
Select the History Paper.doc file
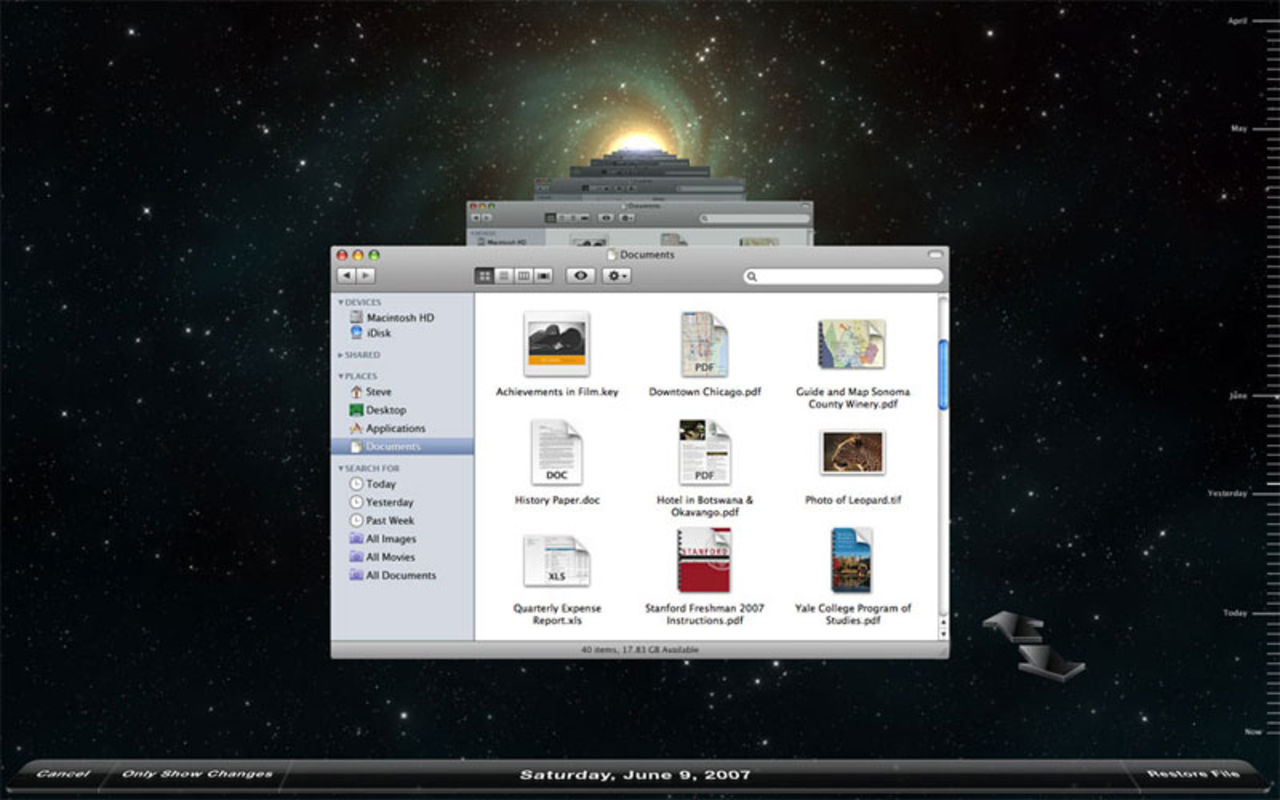click(x=556, y=453)
